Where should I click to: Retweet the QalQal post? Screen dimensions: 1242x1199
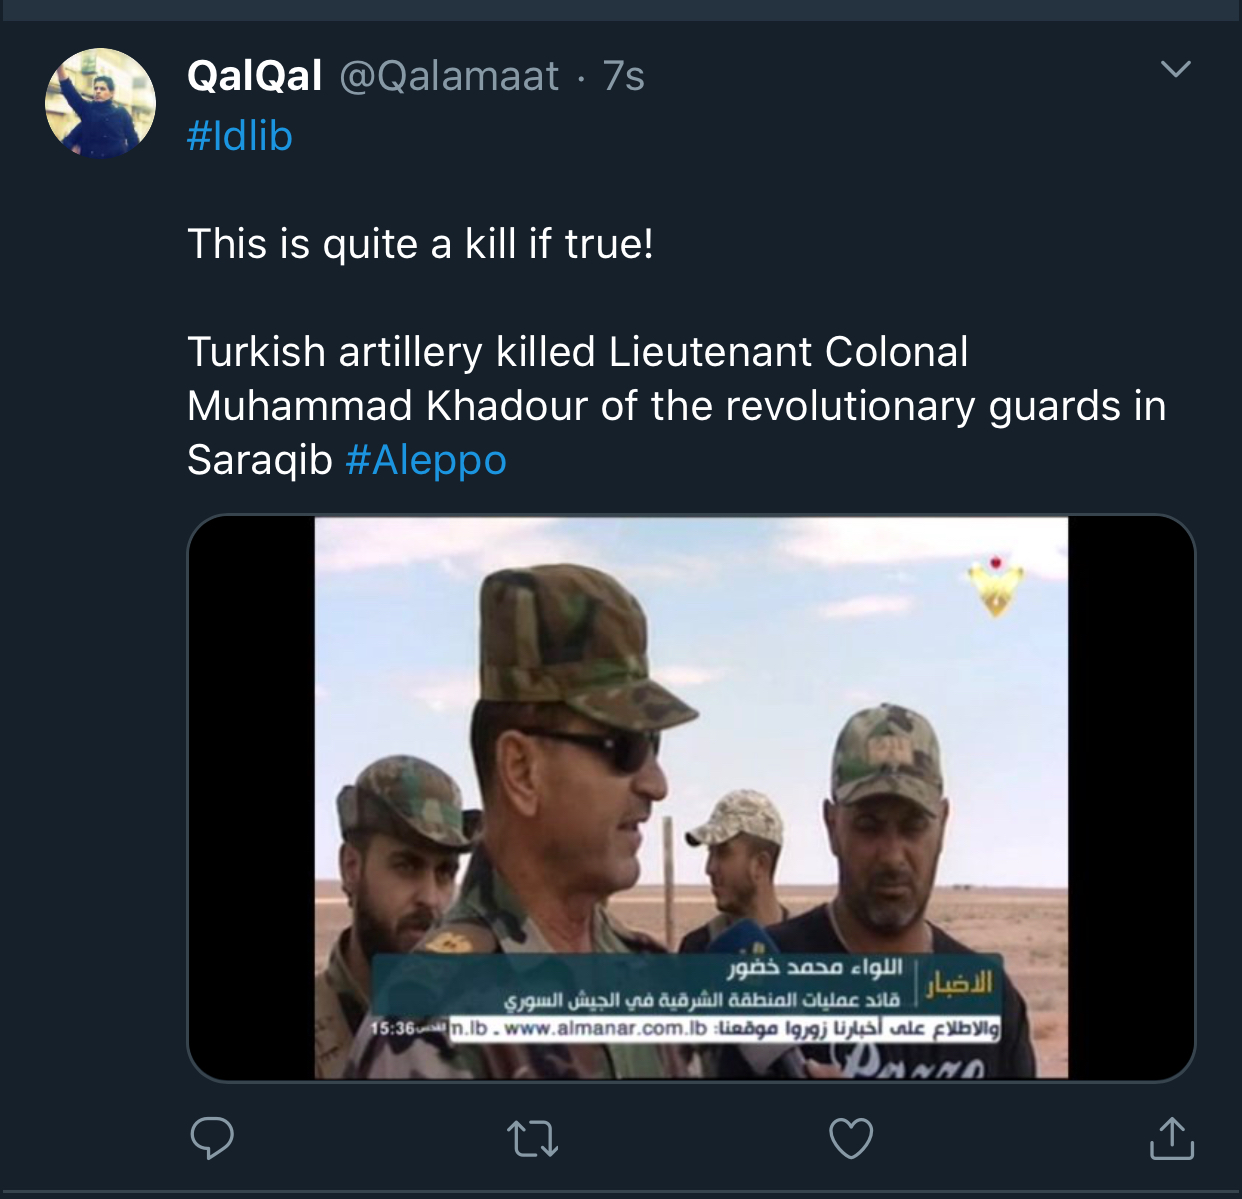[x=532, y=1139]
